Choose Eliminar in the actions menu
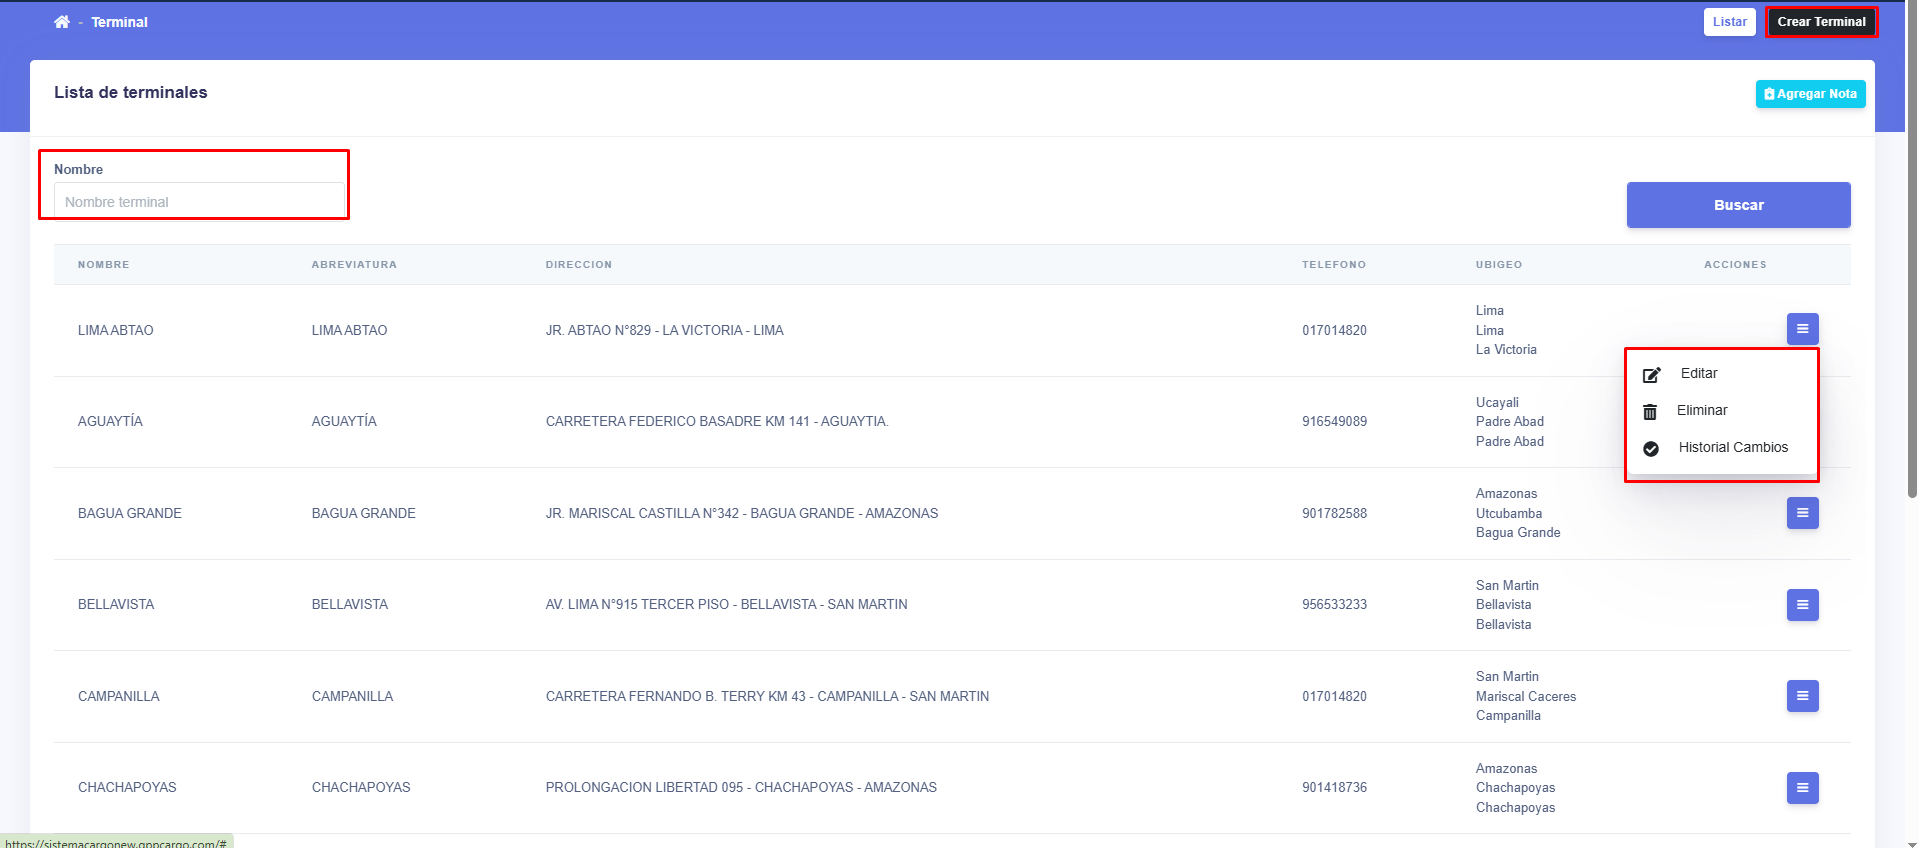This screenshot has width=1919, height=848. 1702,411
